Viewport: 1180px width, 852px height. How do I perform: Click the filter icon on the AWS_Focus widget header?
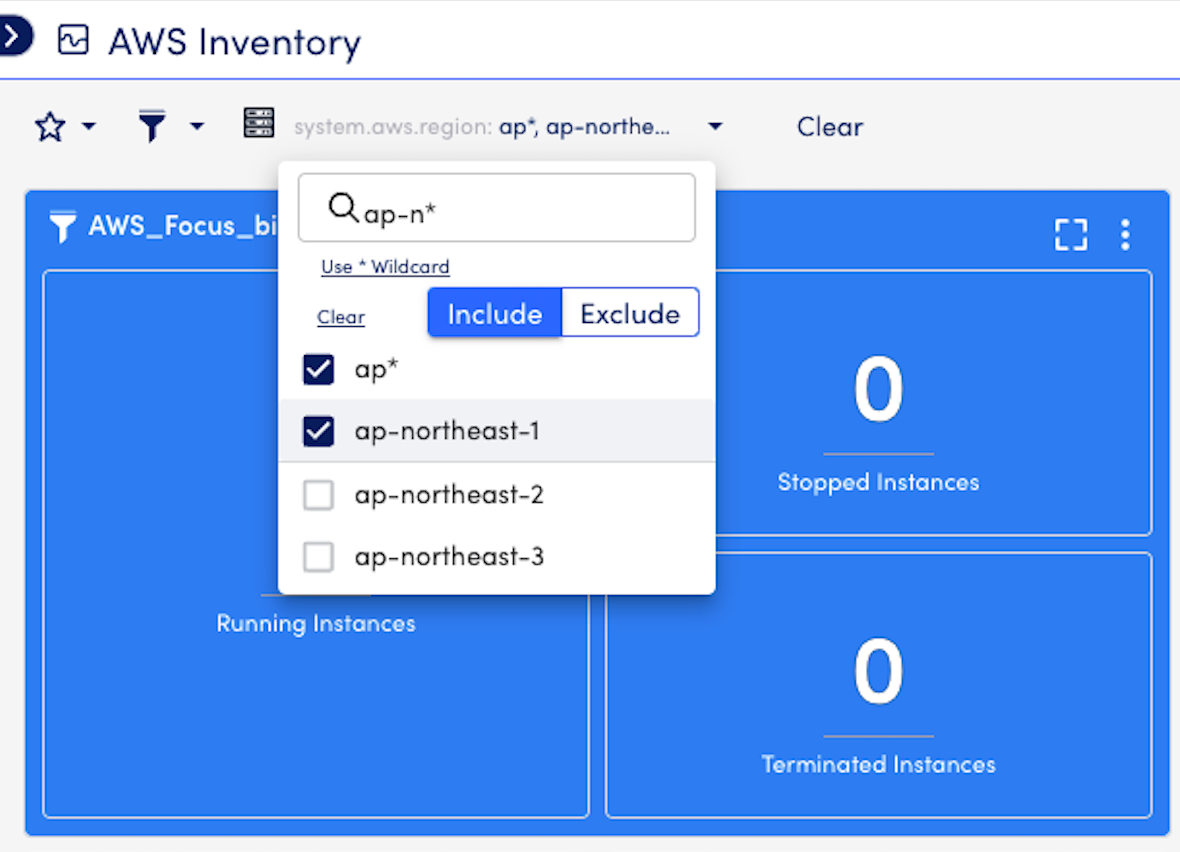coord(62,227)
